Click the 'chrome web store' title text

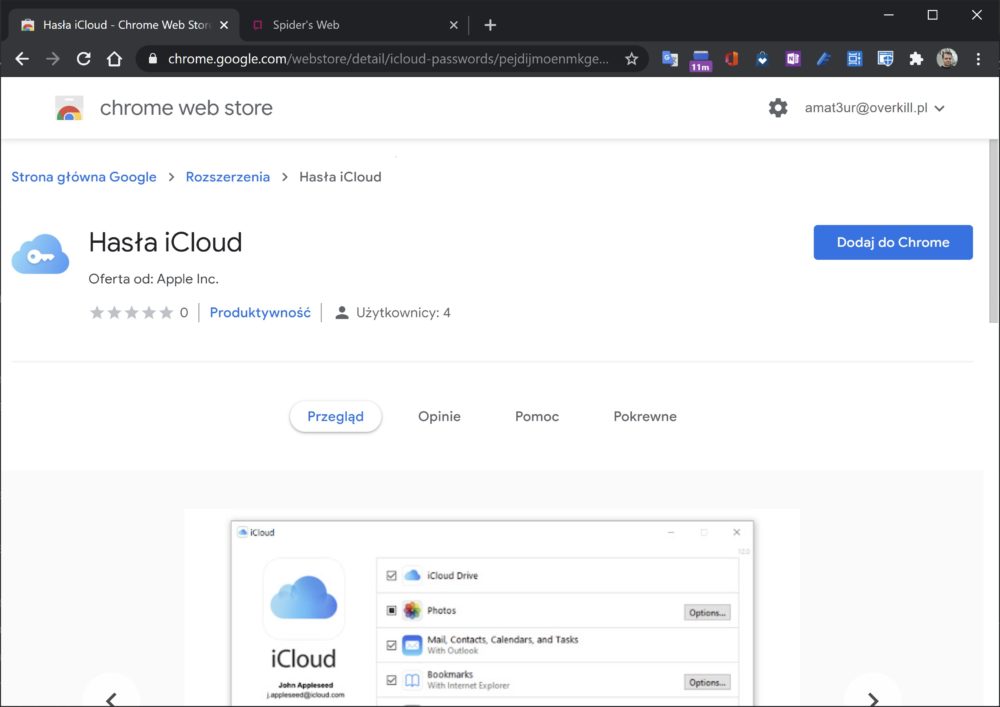click(186, 108)
